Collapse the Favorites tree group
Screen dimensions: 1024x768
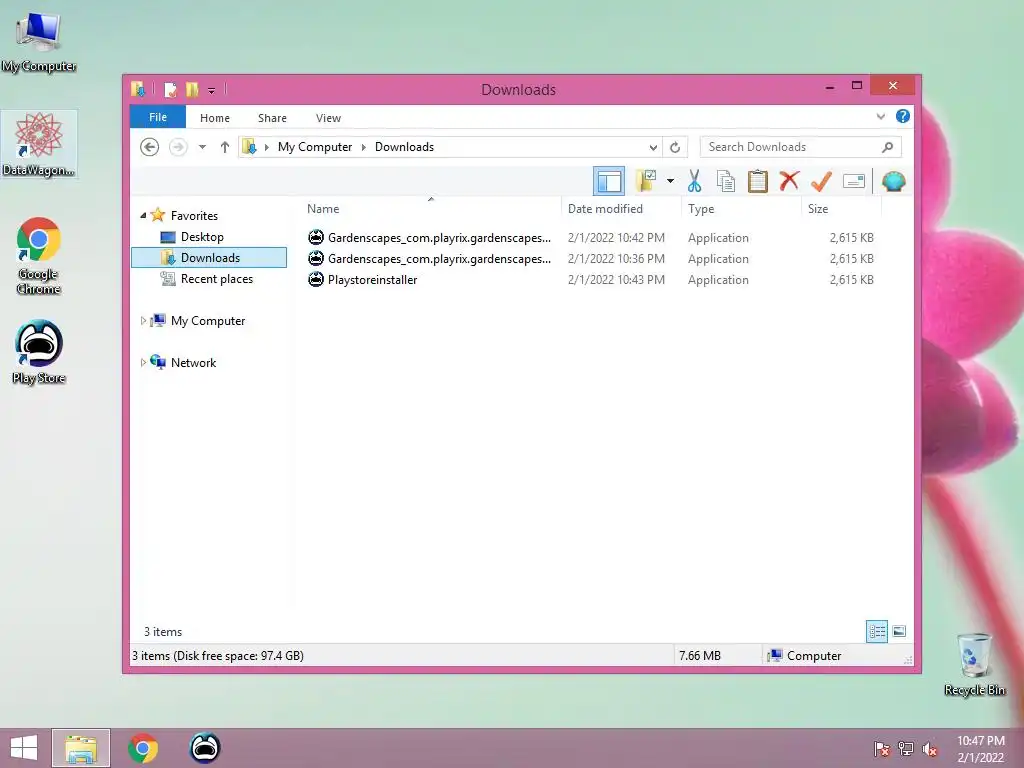[143, 215]
